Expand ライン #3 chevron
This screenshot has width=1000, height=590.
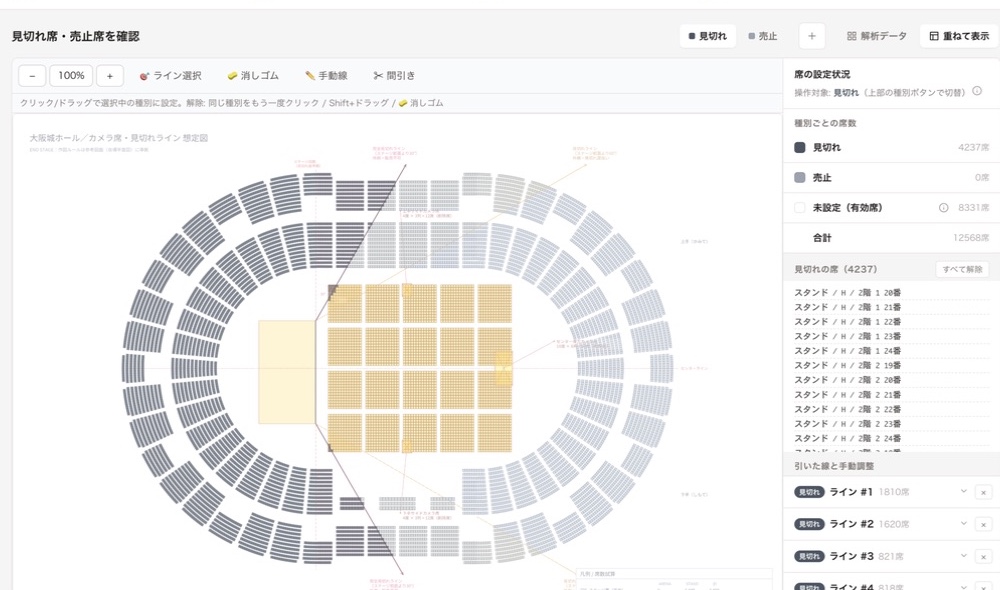pyautogui.click(x=964, y=556)
